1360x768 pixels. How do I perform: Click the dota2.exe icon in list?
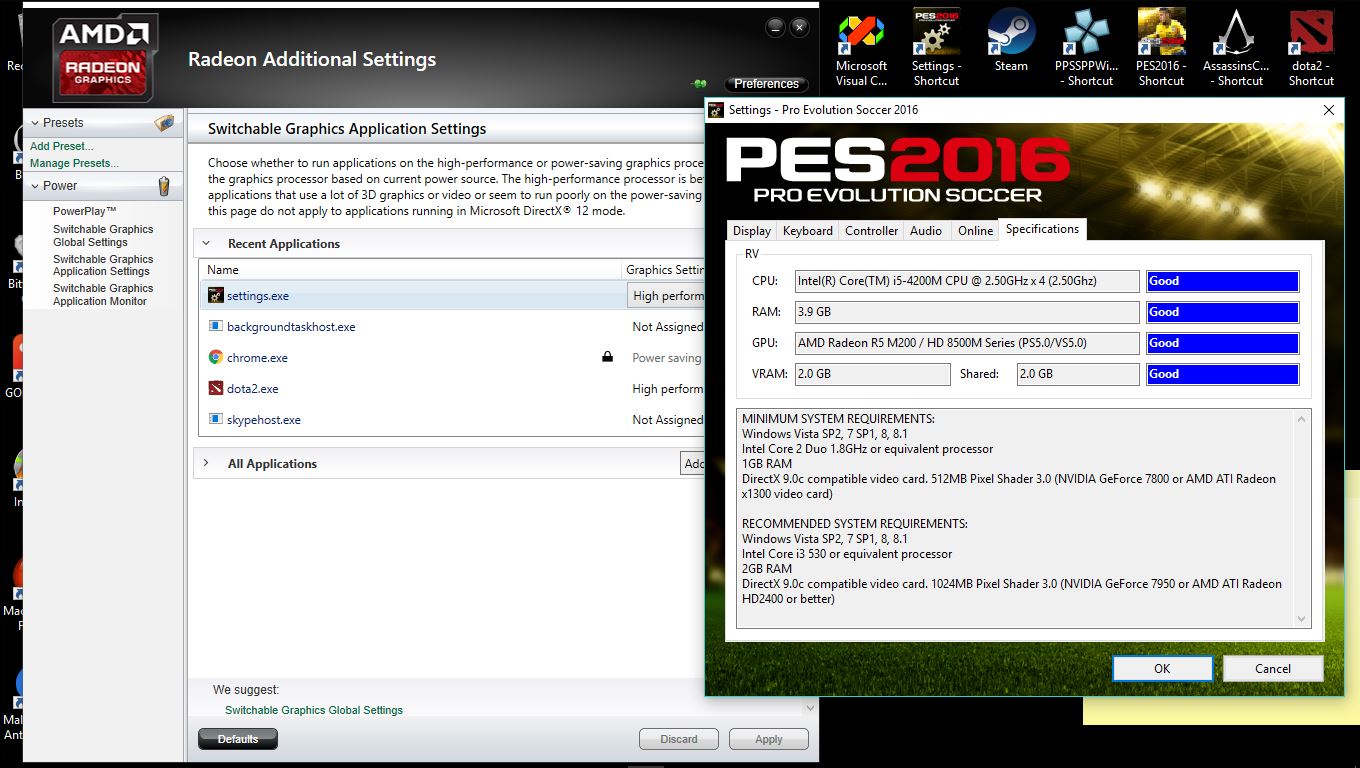tap(215, 388)
